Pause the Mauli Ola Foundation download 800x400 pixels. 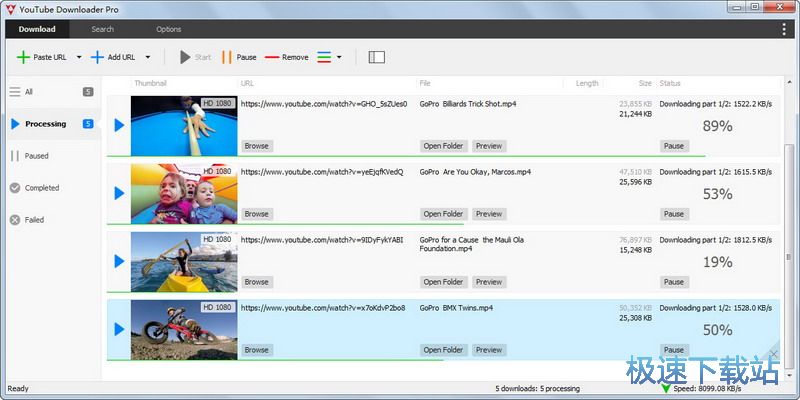[674, 282]
